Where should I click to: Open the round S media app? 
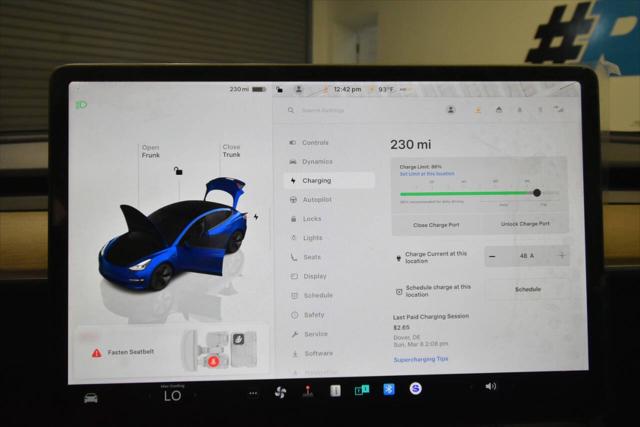click(416, 388)
